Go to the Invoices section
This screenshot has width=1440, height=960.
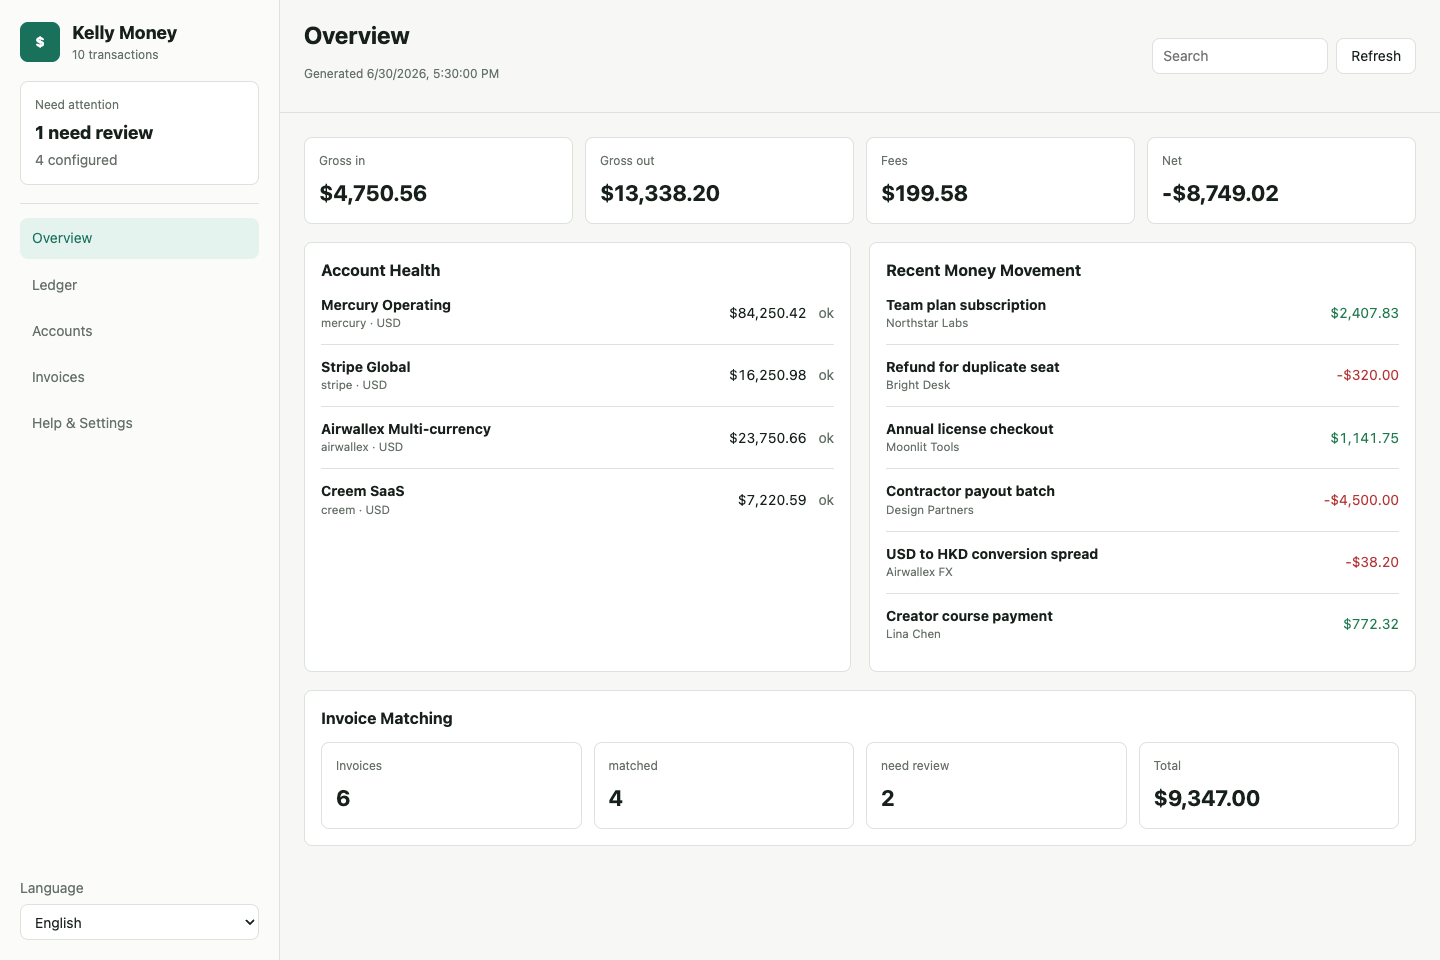point(139,377)
